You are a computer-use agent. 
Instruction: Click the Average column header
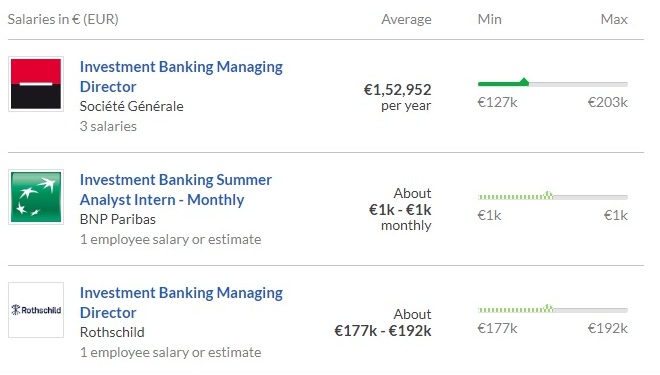coord(406,19)
